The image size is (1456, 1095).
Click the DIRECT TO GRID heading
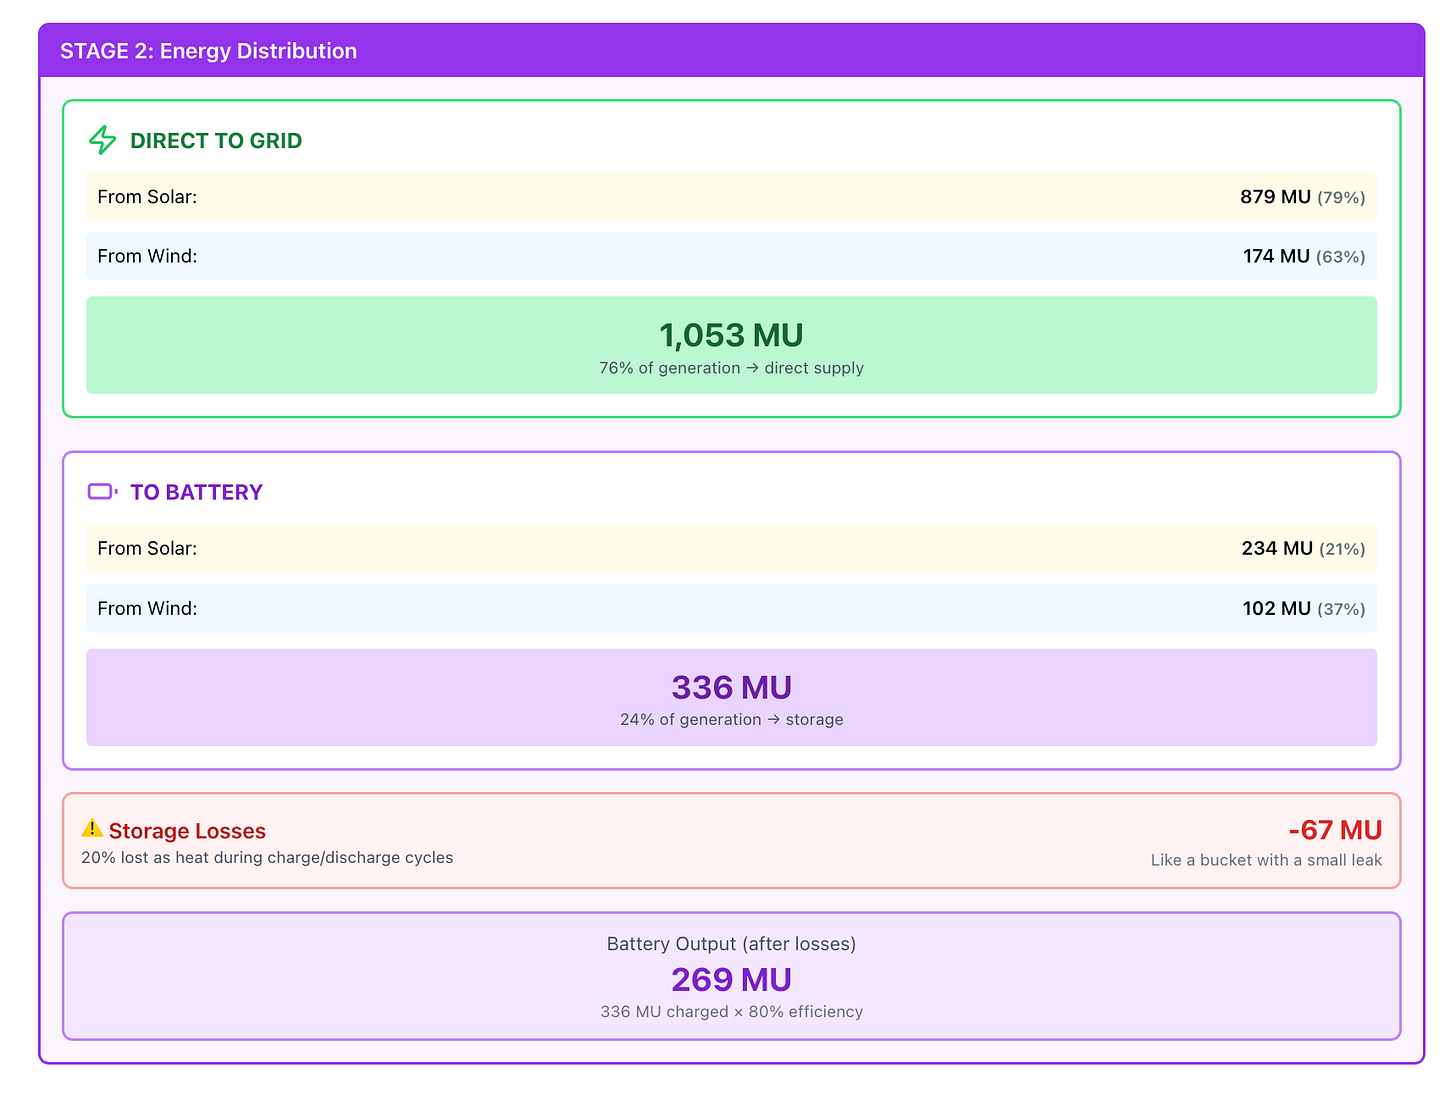tap(216, 141)
